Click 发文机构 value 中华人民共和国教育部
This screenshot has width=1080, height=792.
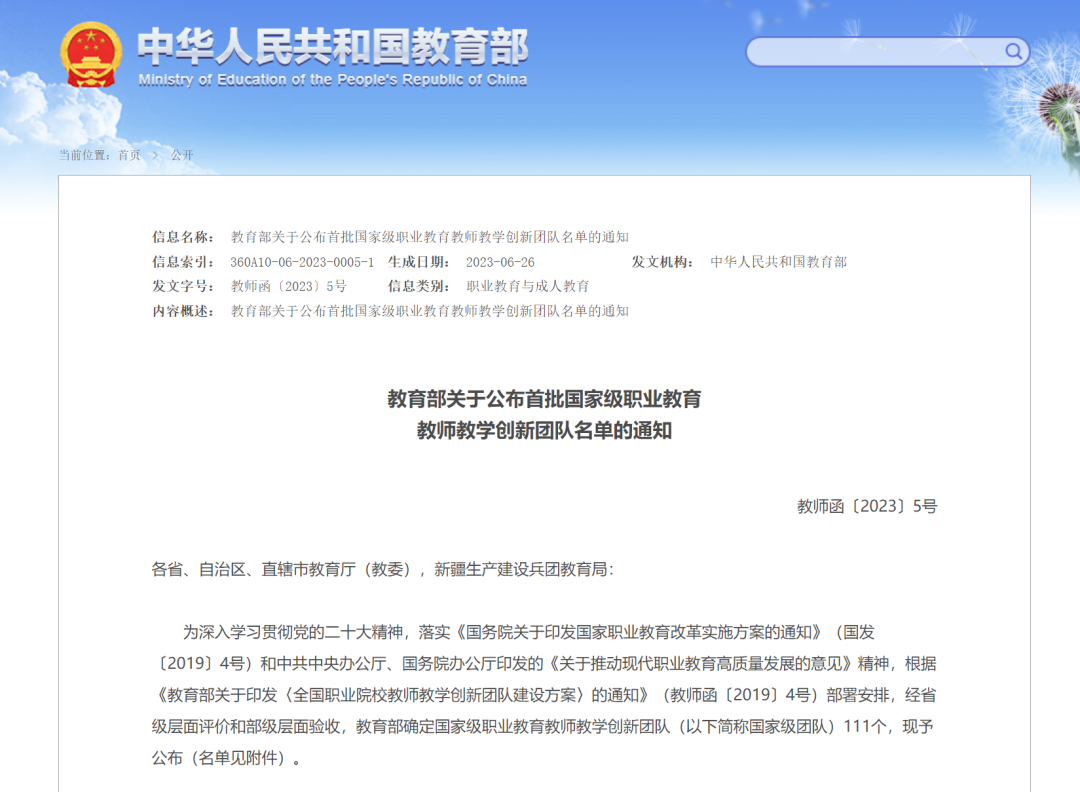[x=778, y=262]
